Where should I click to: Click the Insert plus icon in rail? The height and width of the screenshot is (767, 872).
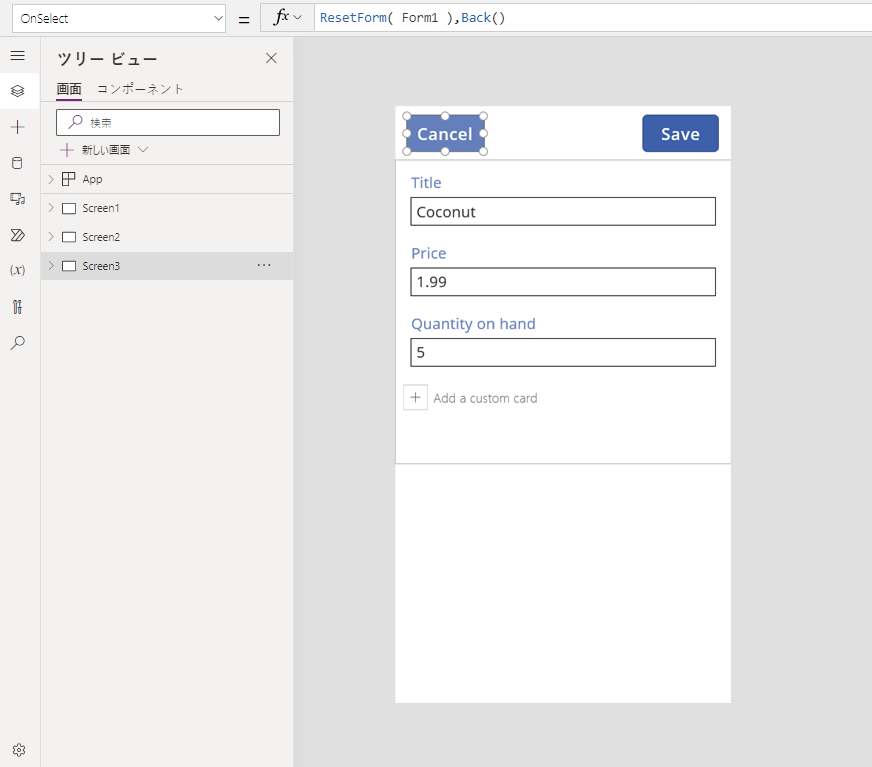18,127
